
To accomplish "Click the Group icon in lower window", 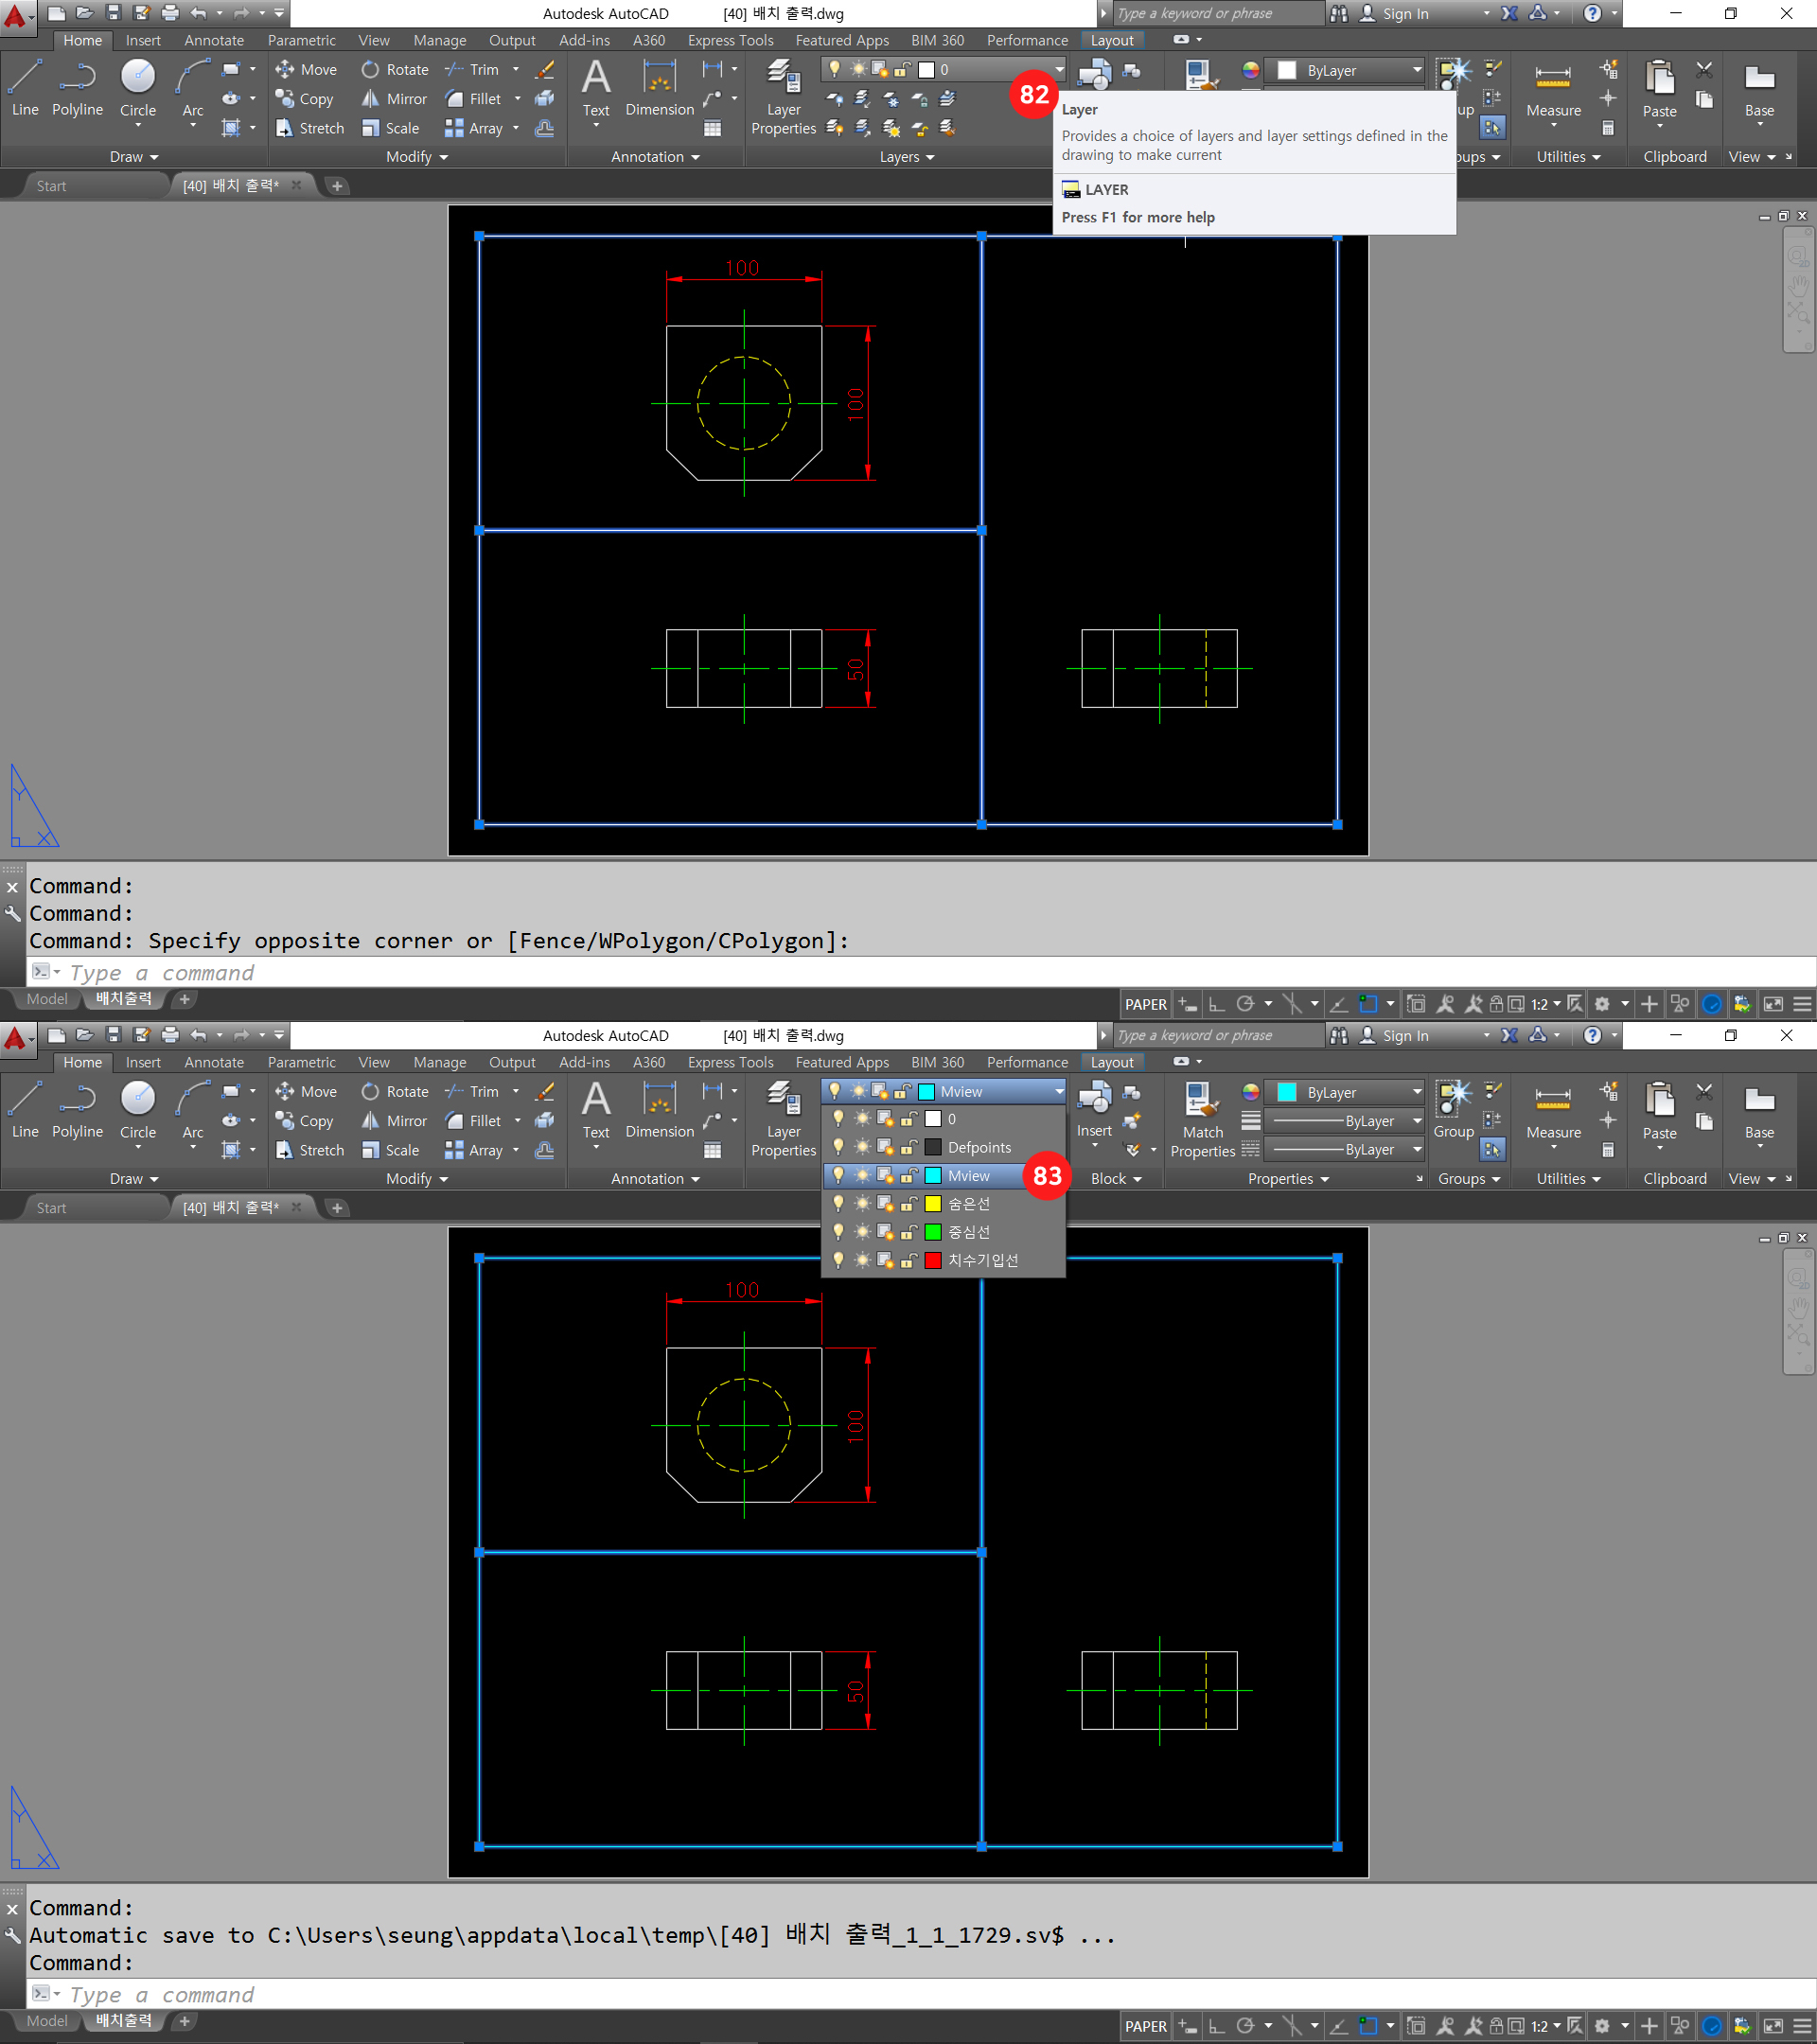I will pyautogui.click(x=1453, y=1097).
